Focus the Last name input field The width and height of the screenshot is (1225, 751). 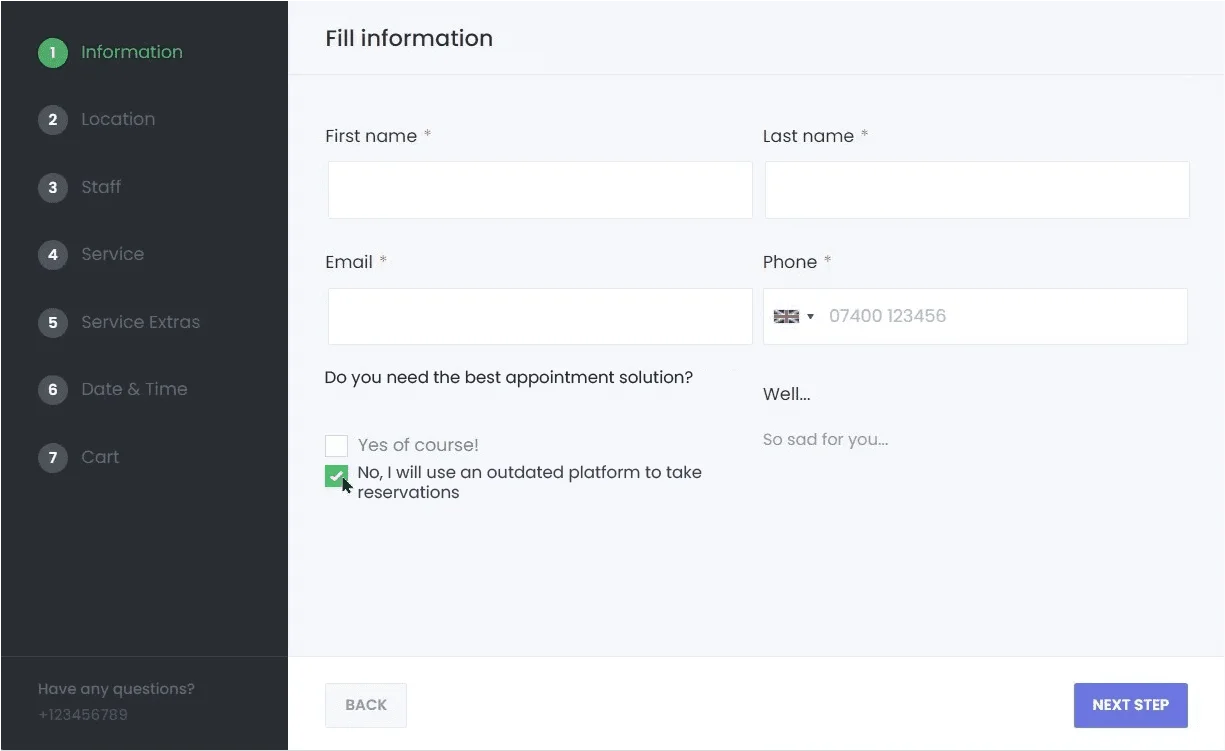(x=977, y=190)
